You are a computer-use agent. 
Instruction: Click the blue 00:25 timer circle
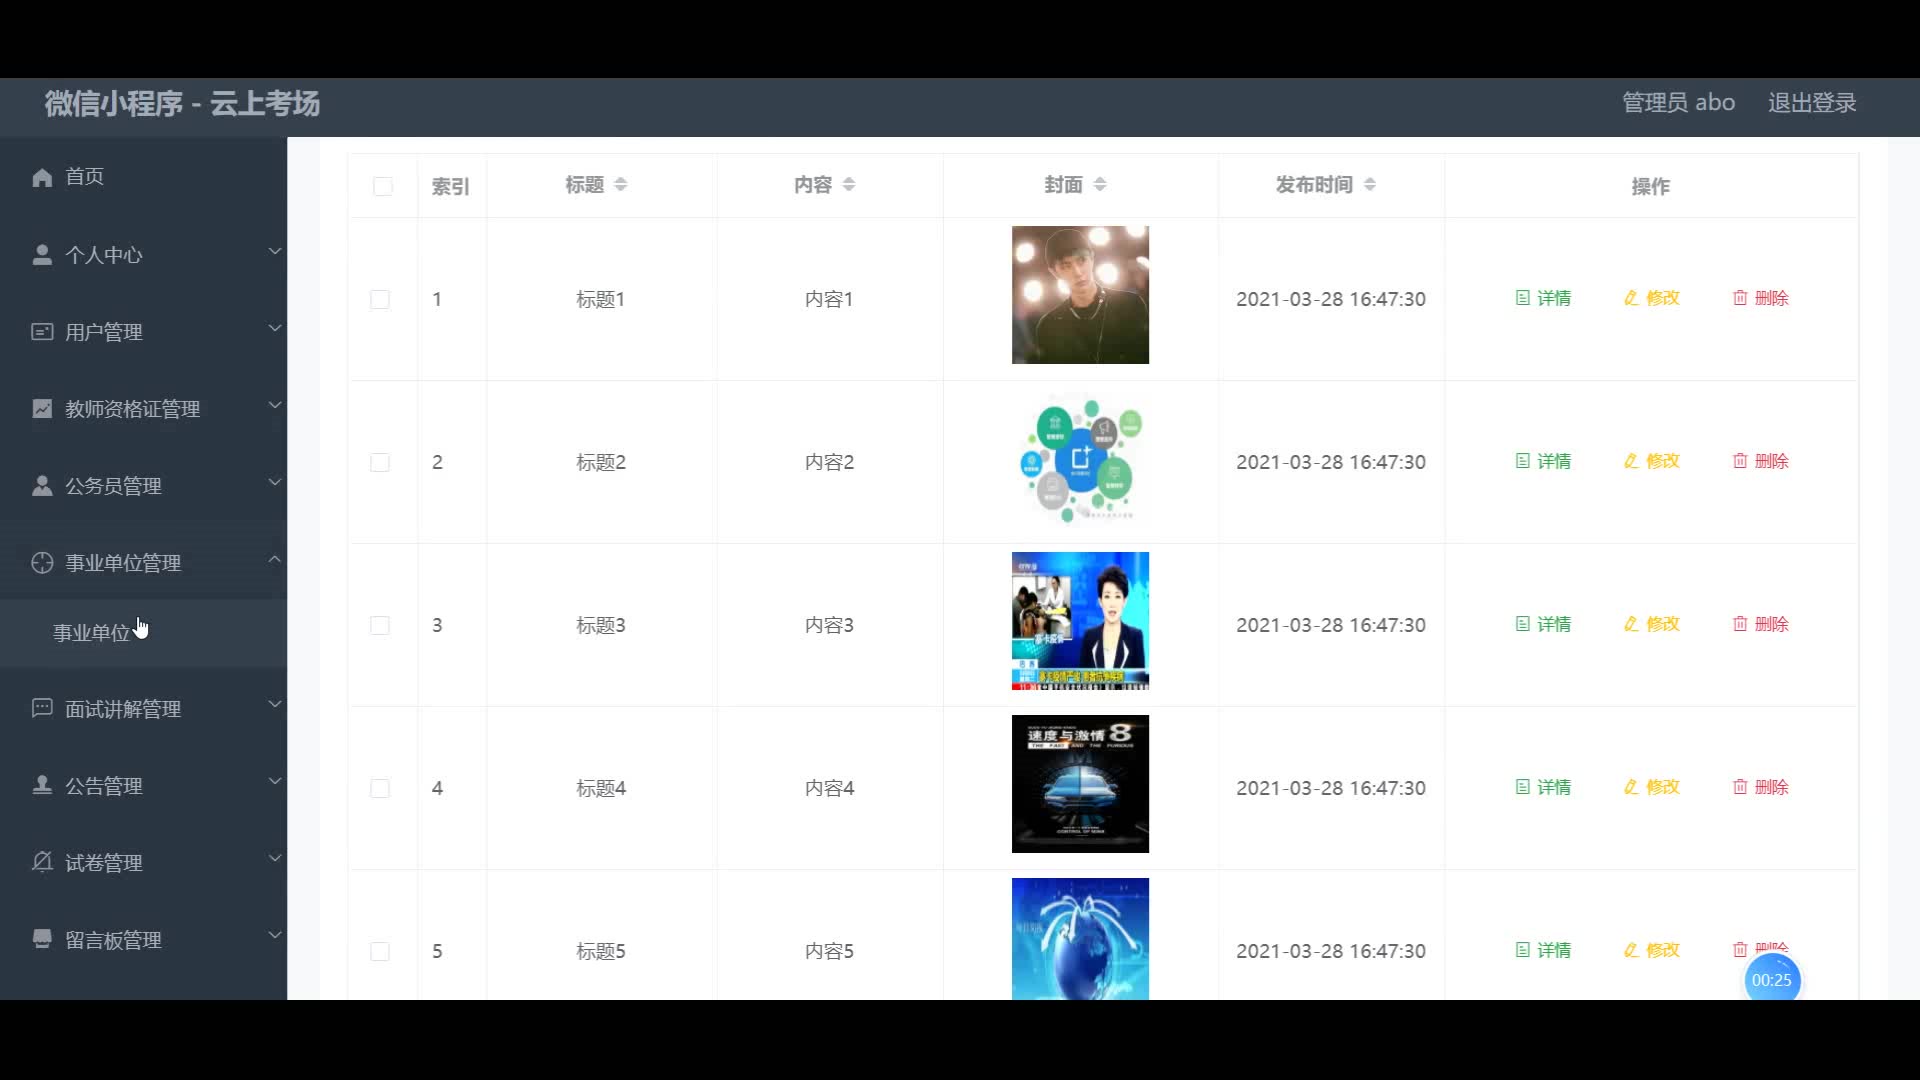[x=1771, y=980]
